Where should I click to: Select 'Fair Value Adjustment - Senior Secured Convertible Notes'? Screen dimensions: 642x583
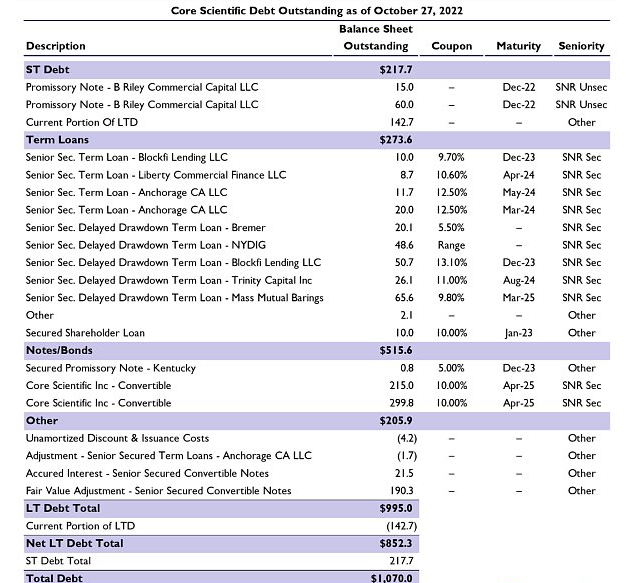point(158,491)
